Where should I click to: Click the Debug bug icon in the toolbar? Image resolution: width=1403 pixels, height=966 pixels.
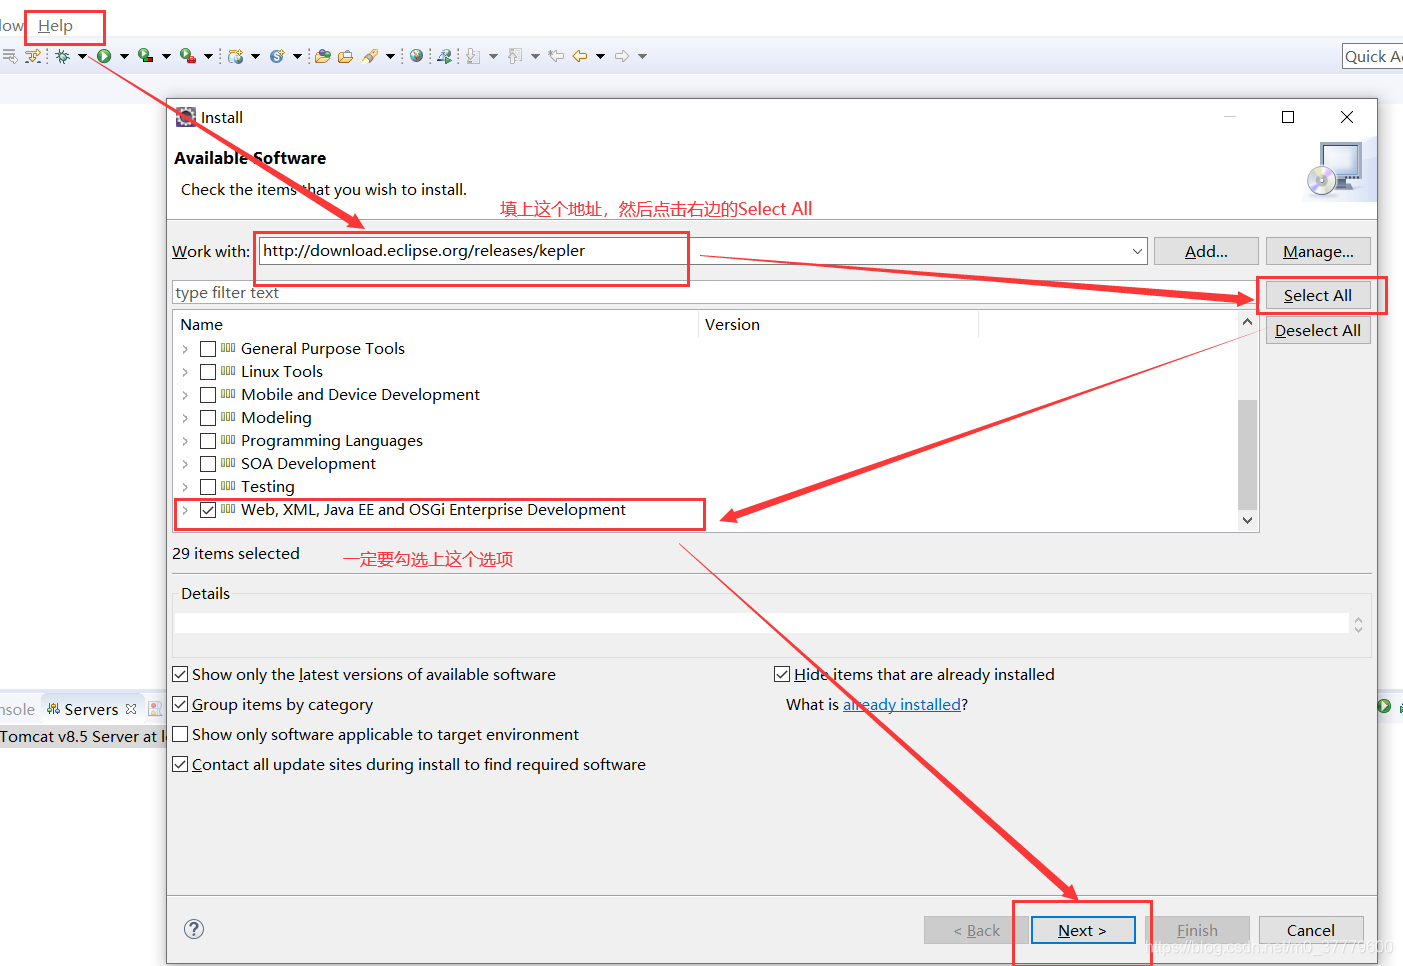point(62,56)
